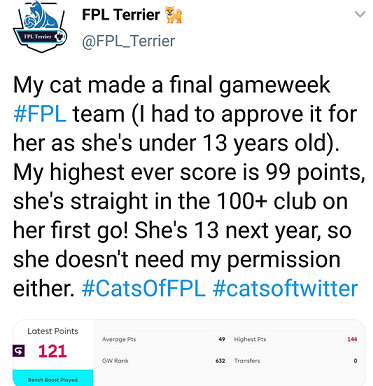This screenshot has width=373, height=386.
Task: Select the Latest Points heading
Action: [53, 331]
